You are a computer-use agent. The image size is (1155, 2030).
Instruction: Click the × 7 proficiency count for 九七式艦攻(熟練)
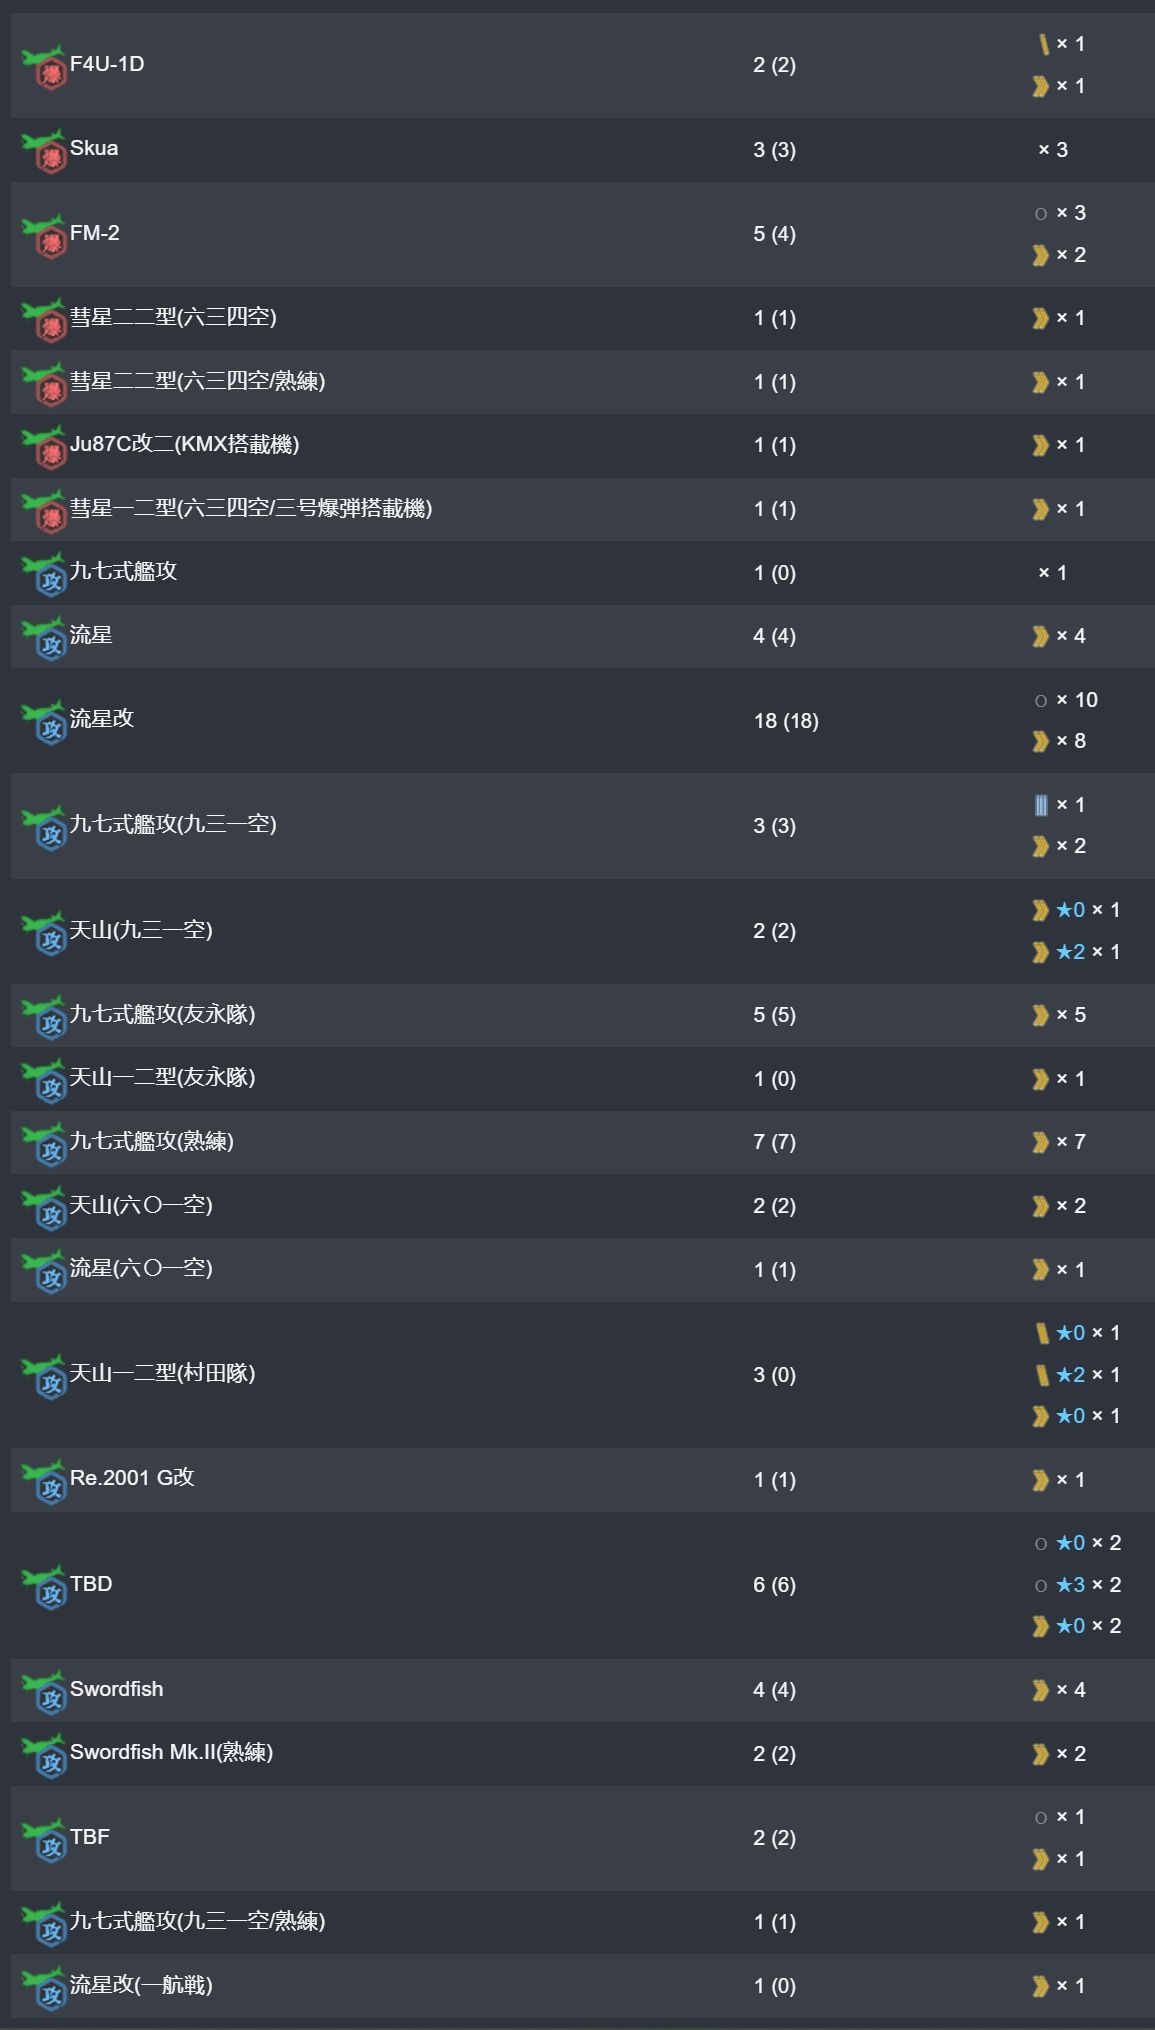[x=1070, y=1142]
